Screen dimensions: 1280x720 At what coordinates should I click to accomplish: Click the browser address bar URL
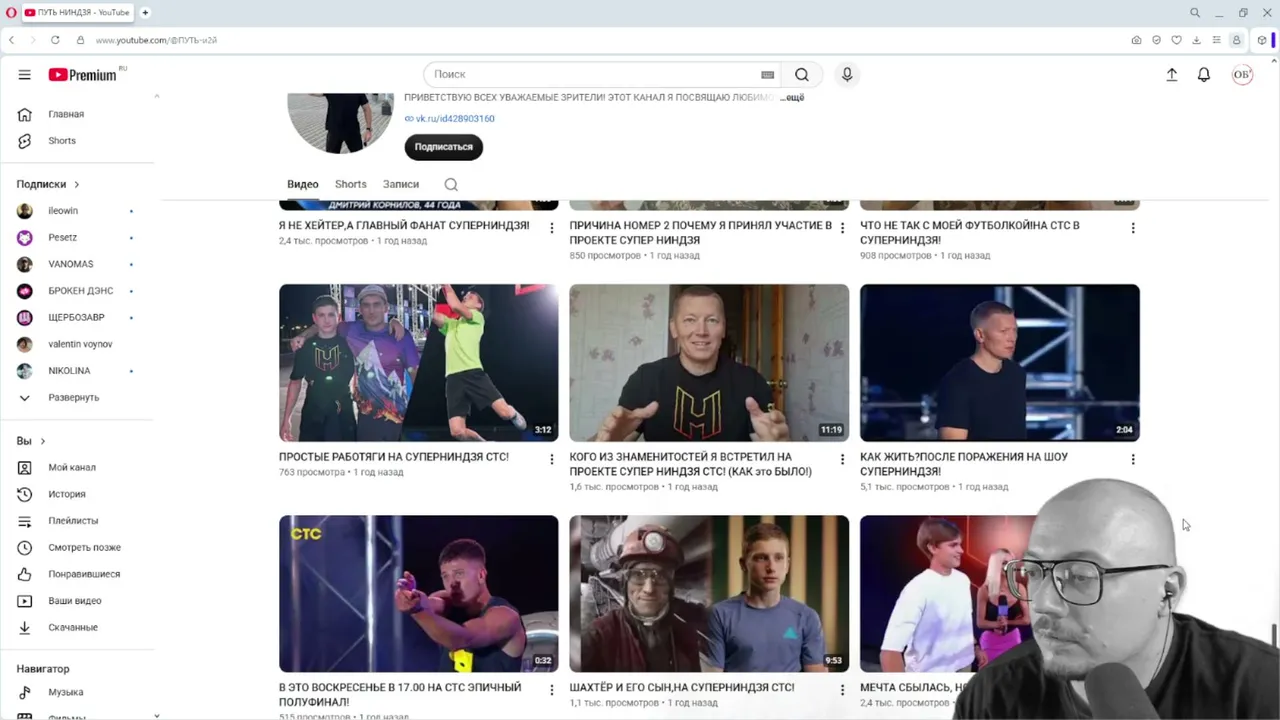[156, 40]
